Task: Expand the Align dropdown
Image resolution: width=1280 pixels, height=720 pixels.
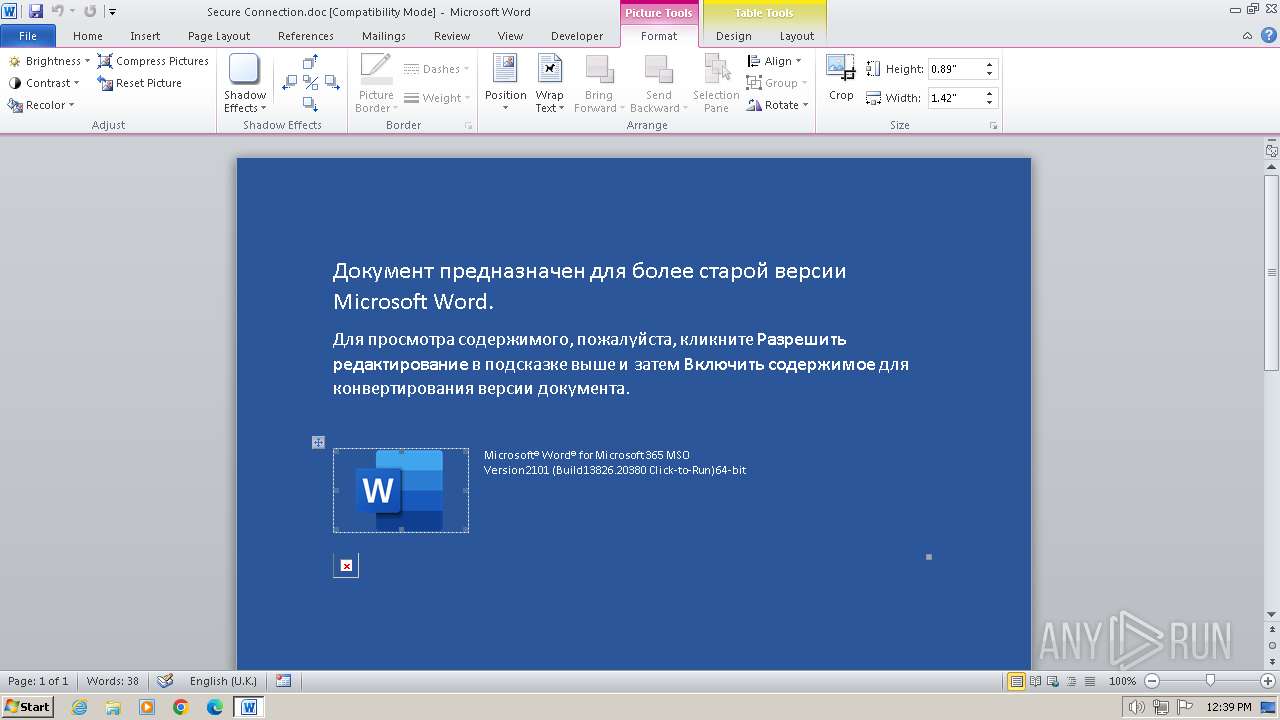Action: 774,61
